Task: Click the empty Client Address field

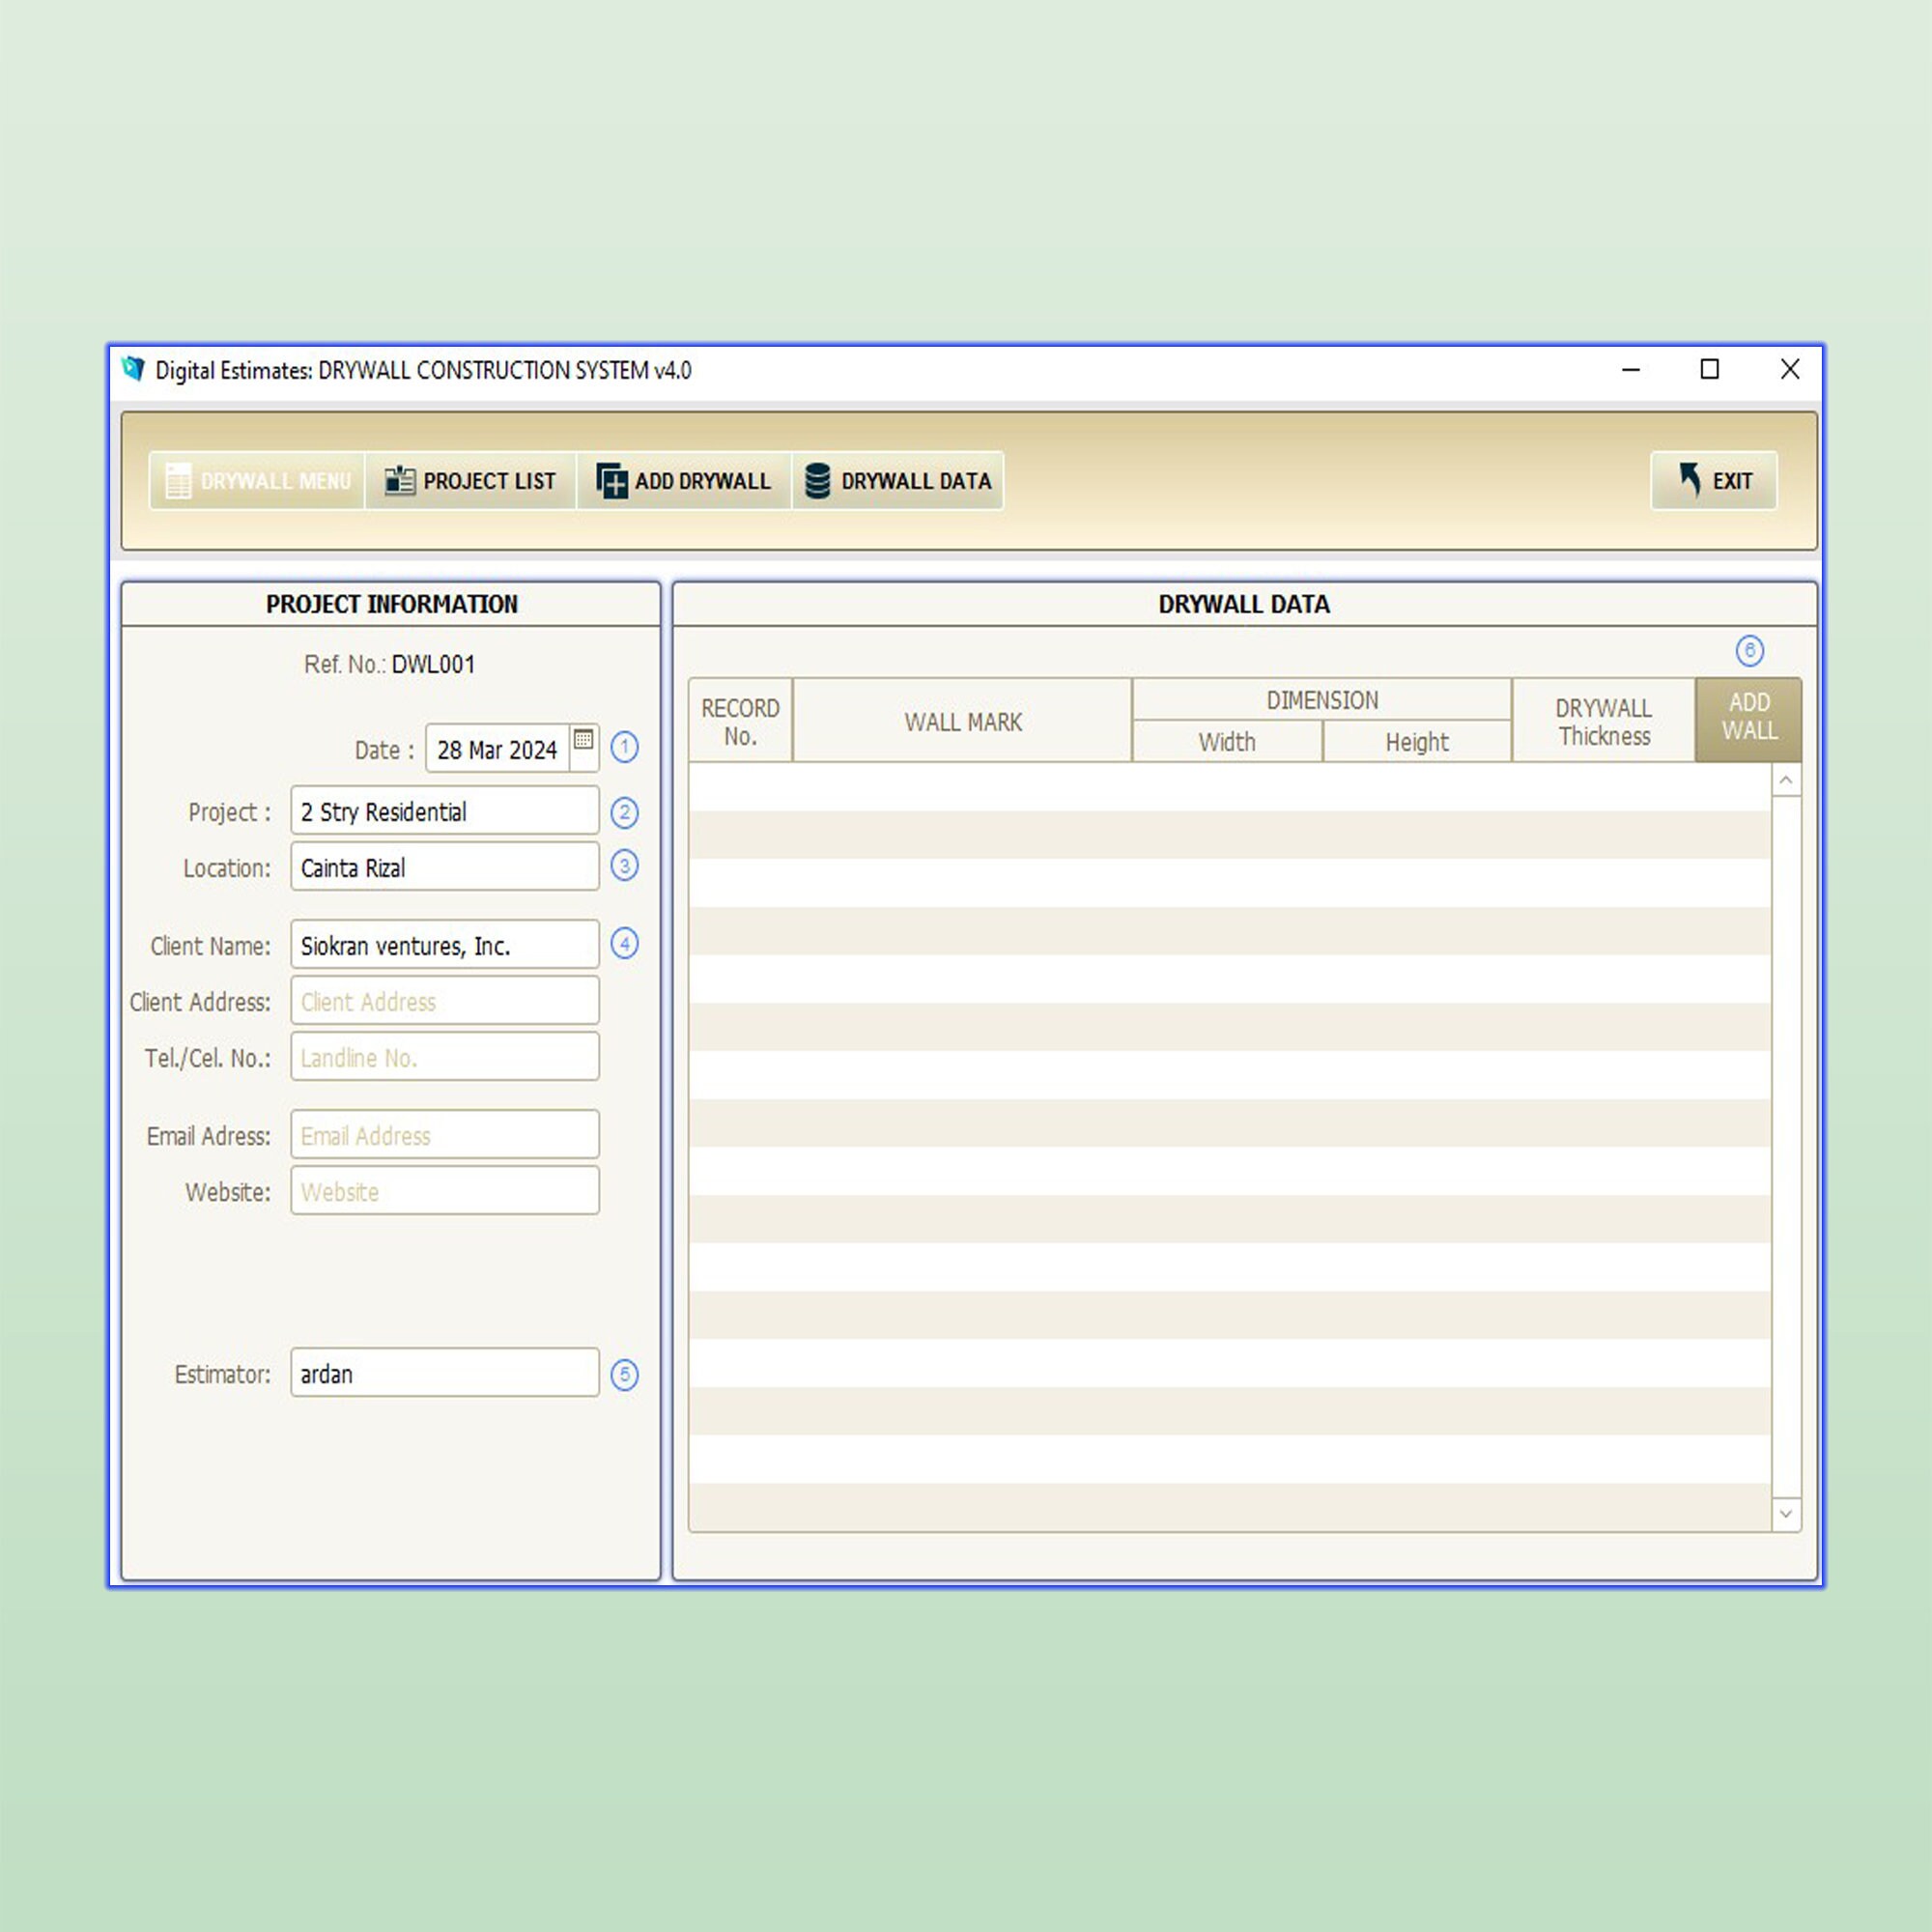Action: click(443, 1000)
